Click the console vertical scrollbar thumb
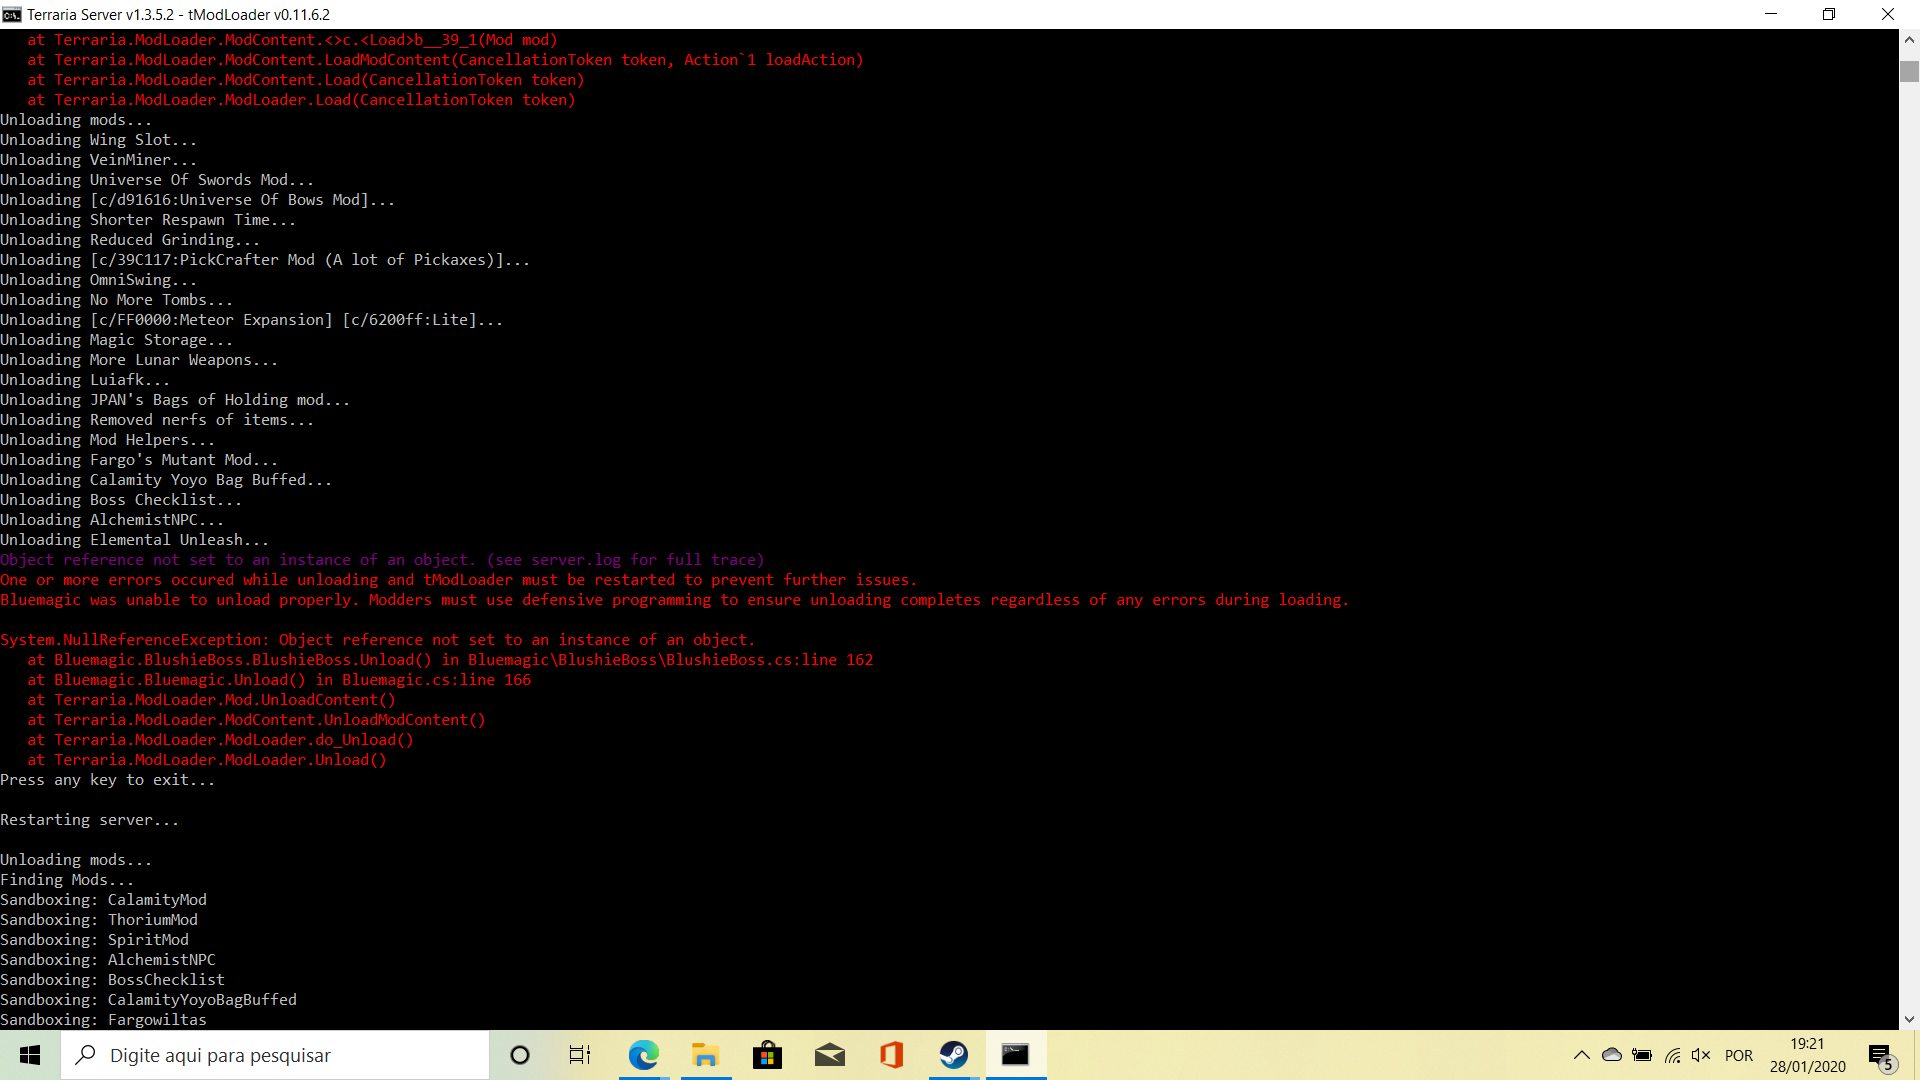The height and width of the screenshot is (1080, 1920). (x=1909, y=72)
